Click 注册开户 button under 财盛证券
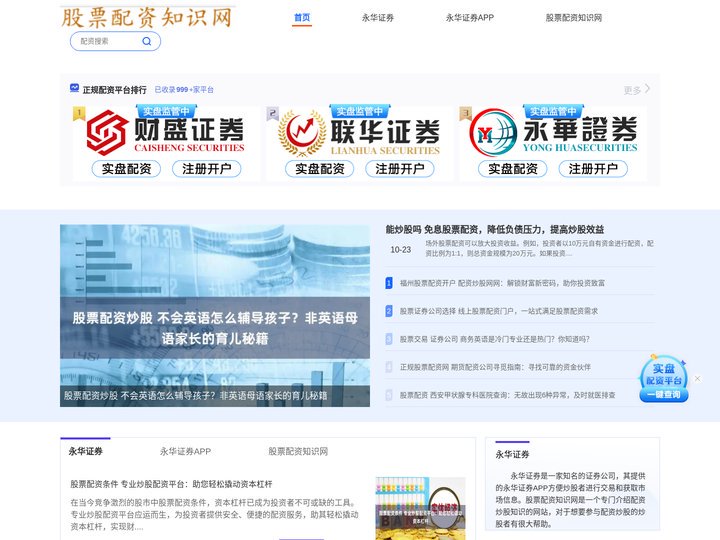720x540 pixels. click(x=207, y=169)
